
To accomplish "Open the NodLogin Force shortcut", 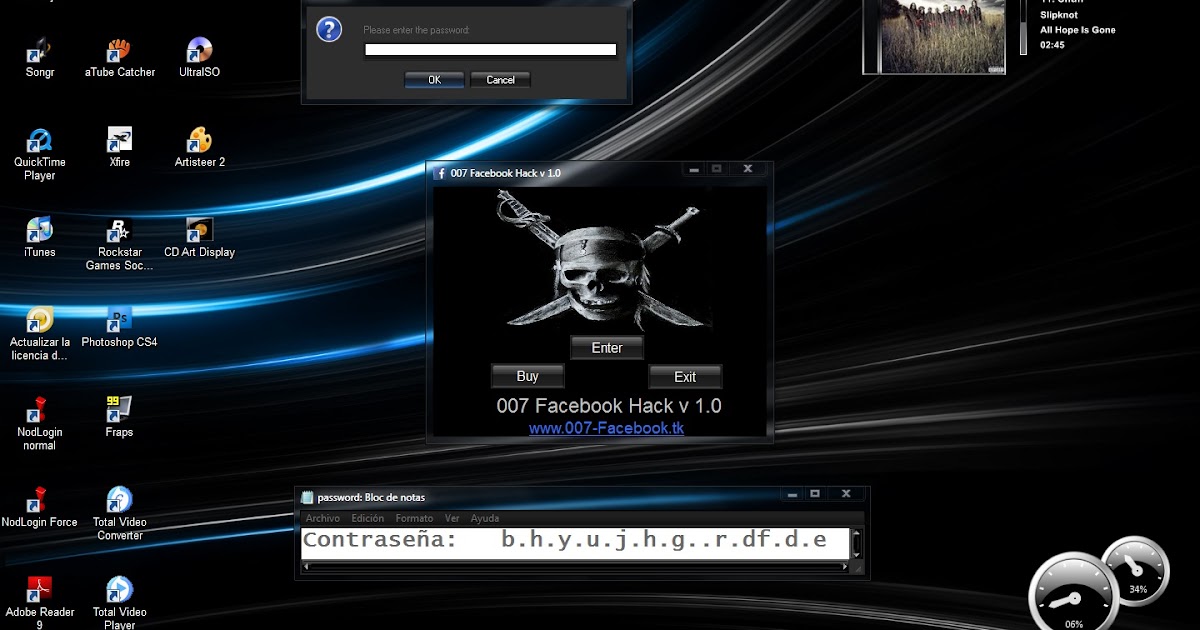I will (40, 508).
